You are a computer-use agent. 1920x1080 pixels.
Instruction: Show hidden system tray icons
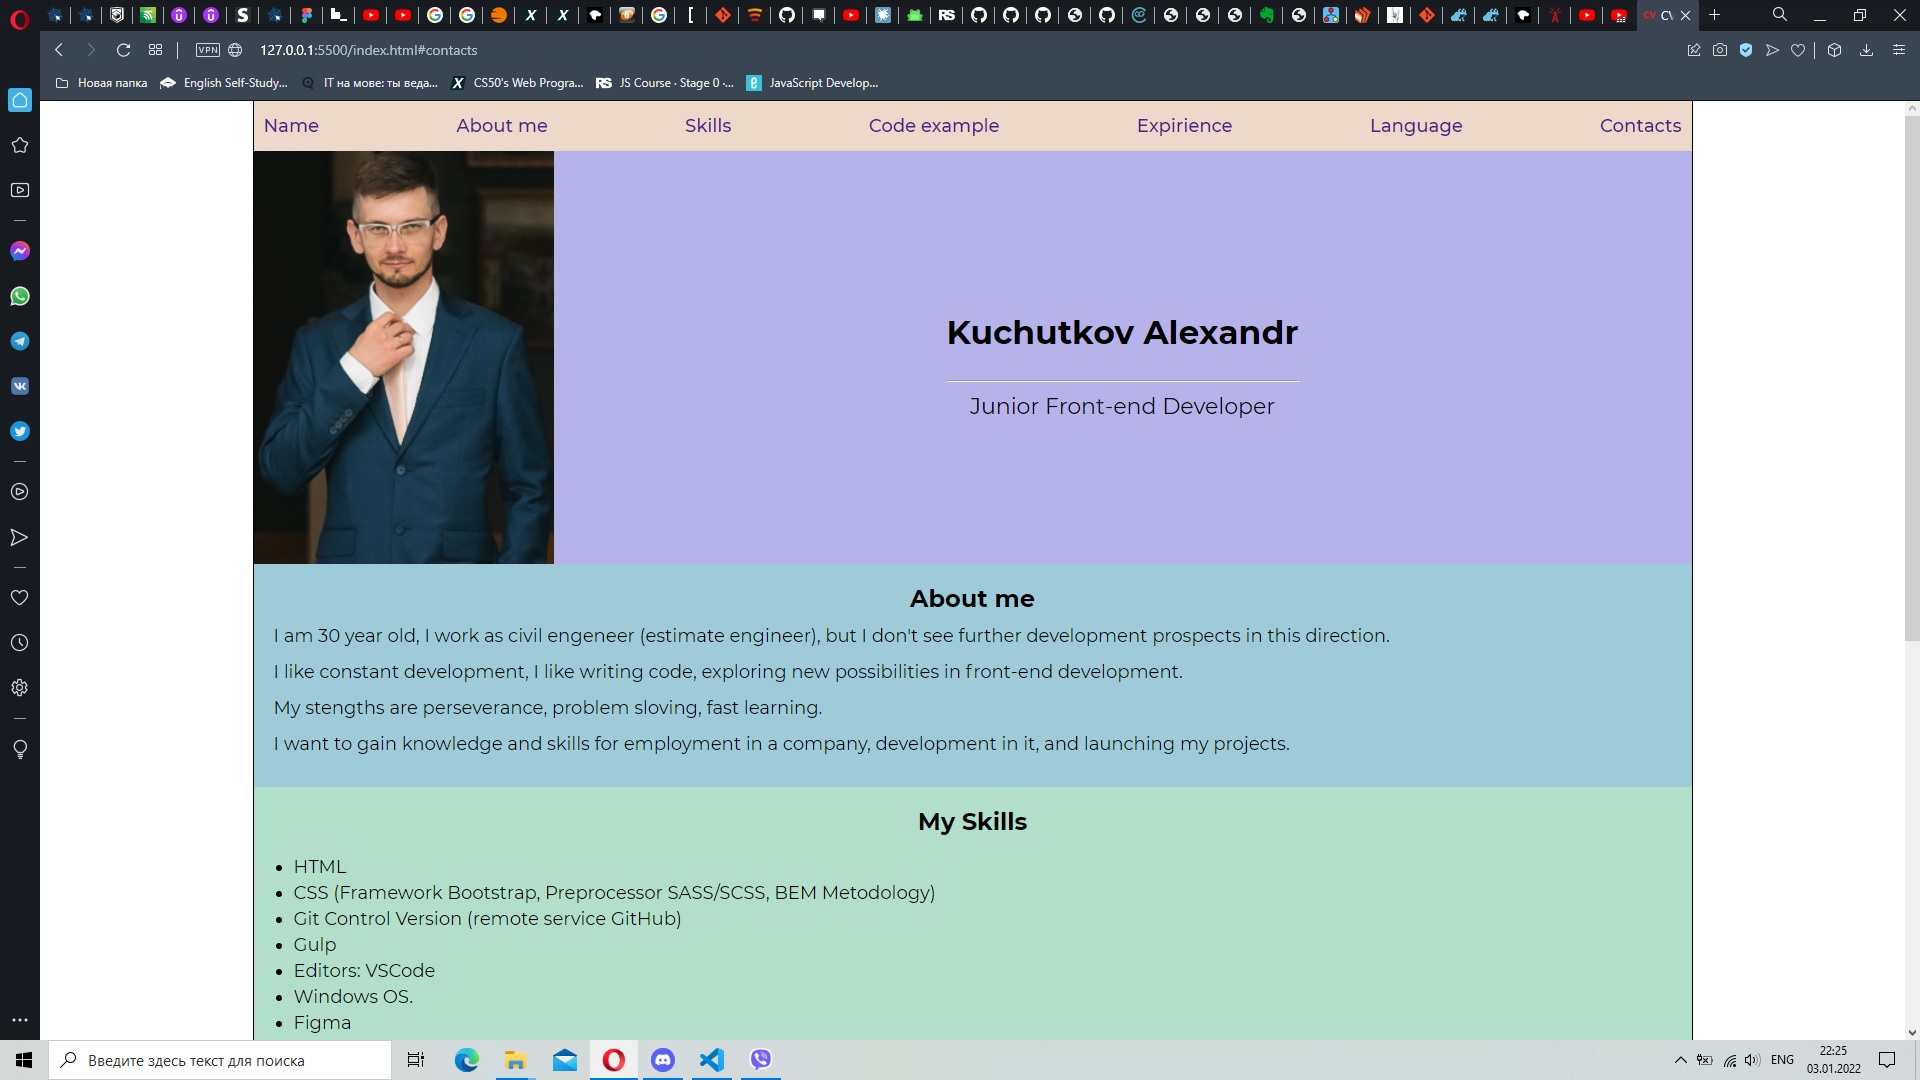pyautogui.click(x=1680, y=1060)
